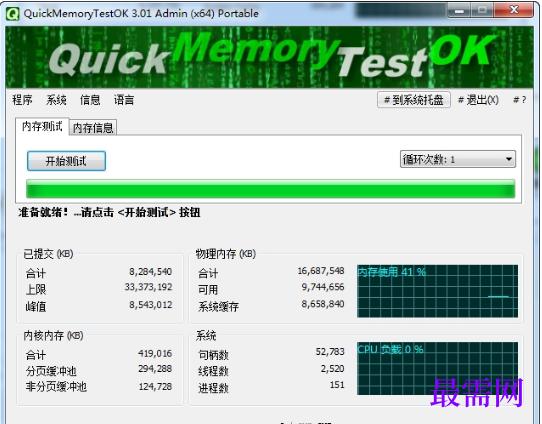Open the 程序 menu
The height and width of the screenshot is (424, 542).
click(22, 100)
